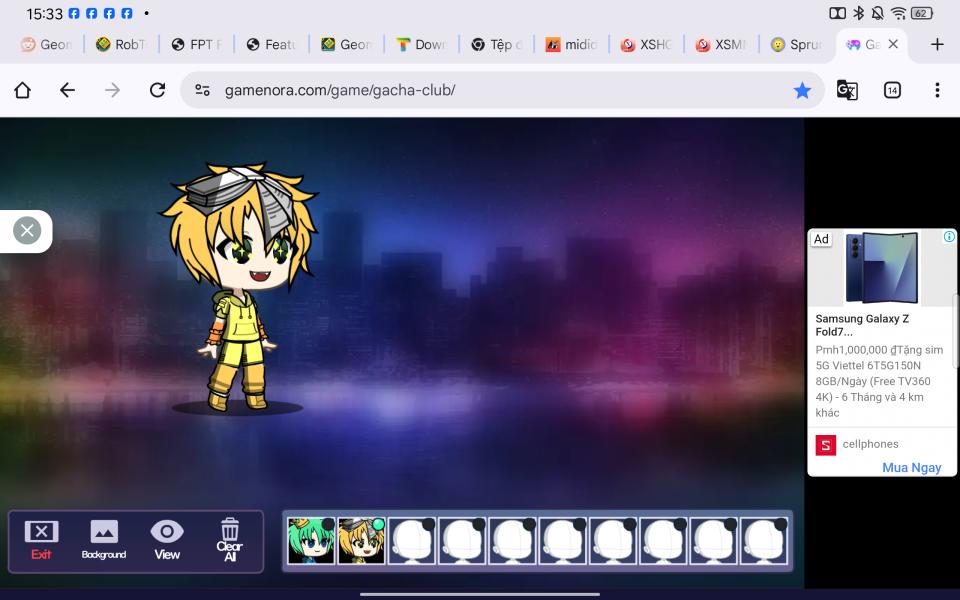Screen dimensions: 960x600
Task: Switch to the Tệp tab
Action: pyautogui.click(x=496, y=45)
